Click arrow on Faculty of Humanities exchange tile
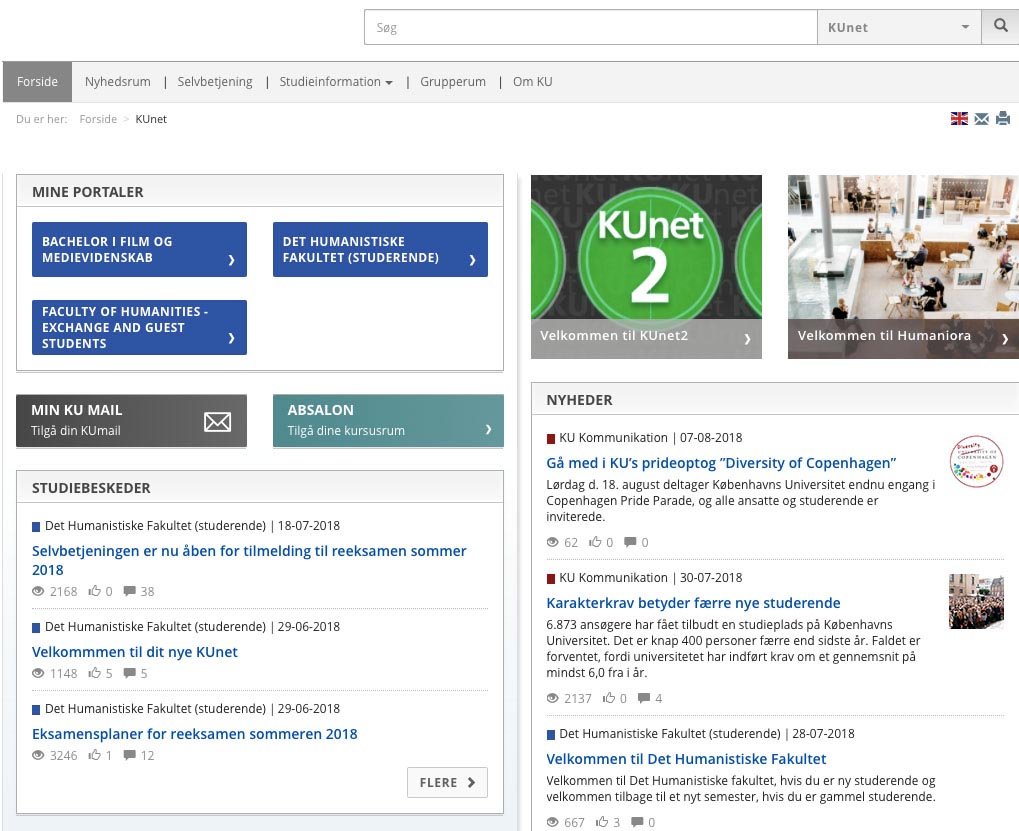1019x831 pixels. 231,338
